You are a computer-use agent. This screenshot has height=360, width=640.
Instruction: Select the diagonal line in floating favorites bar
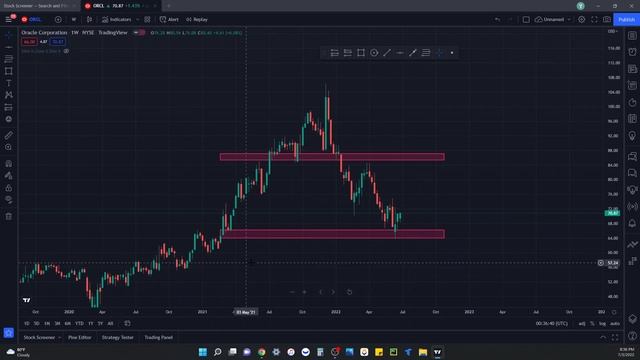[387, 53]
